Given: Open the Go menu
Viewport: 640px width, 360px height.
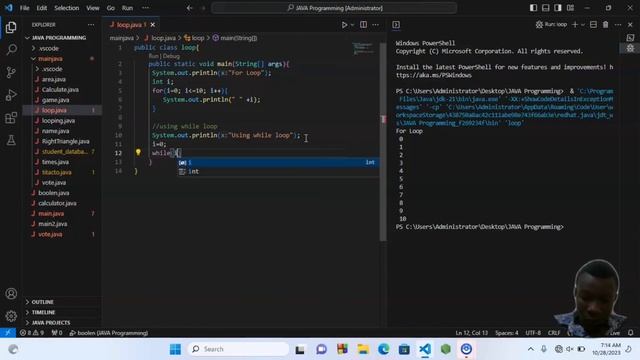Looking at the screenshot, I should pyautogui.click(x=111, y=8).
